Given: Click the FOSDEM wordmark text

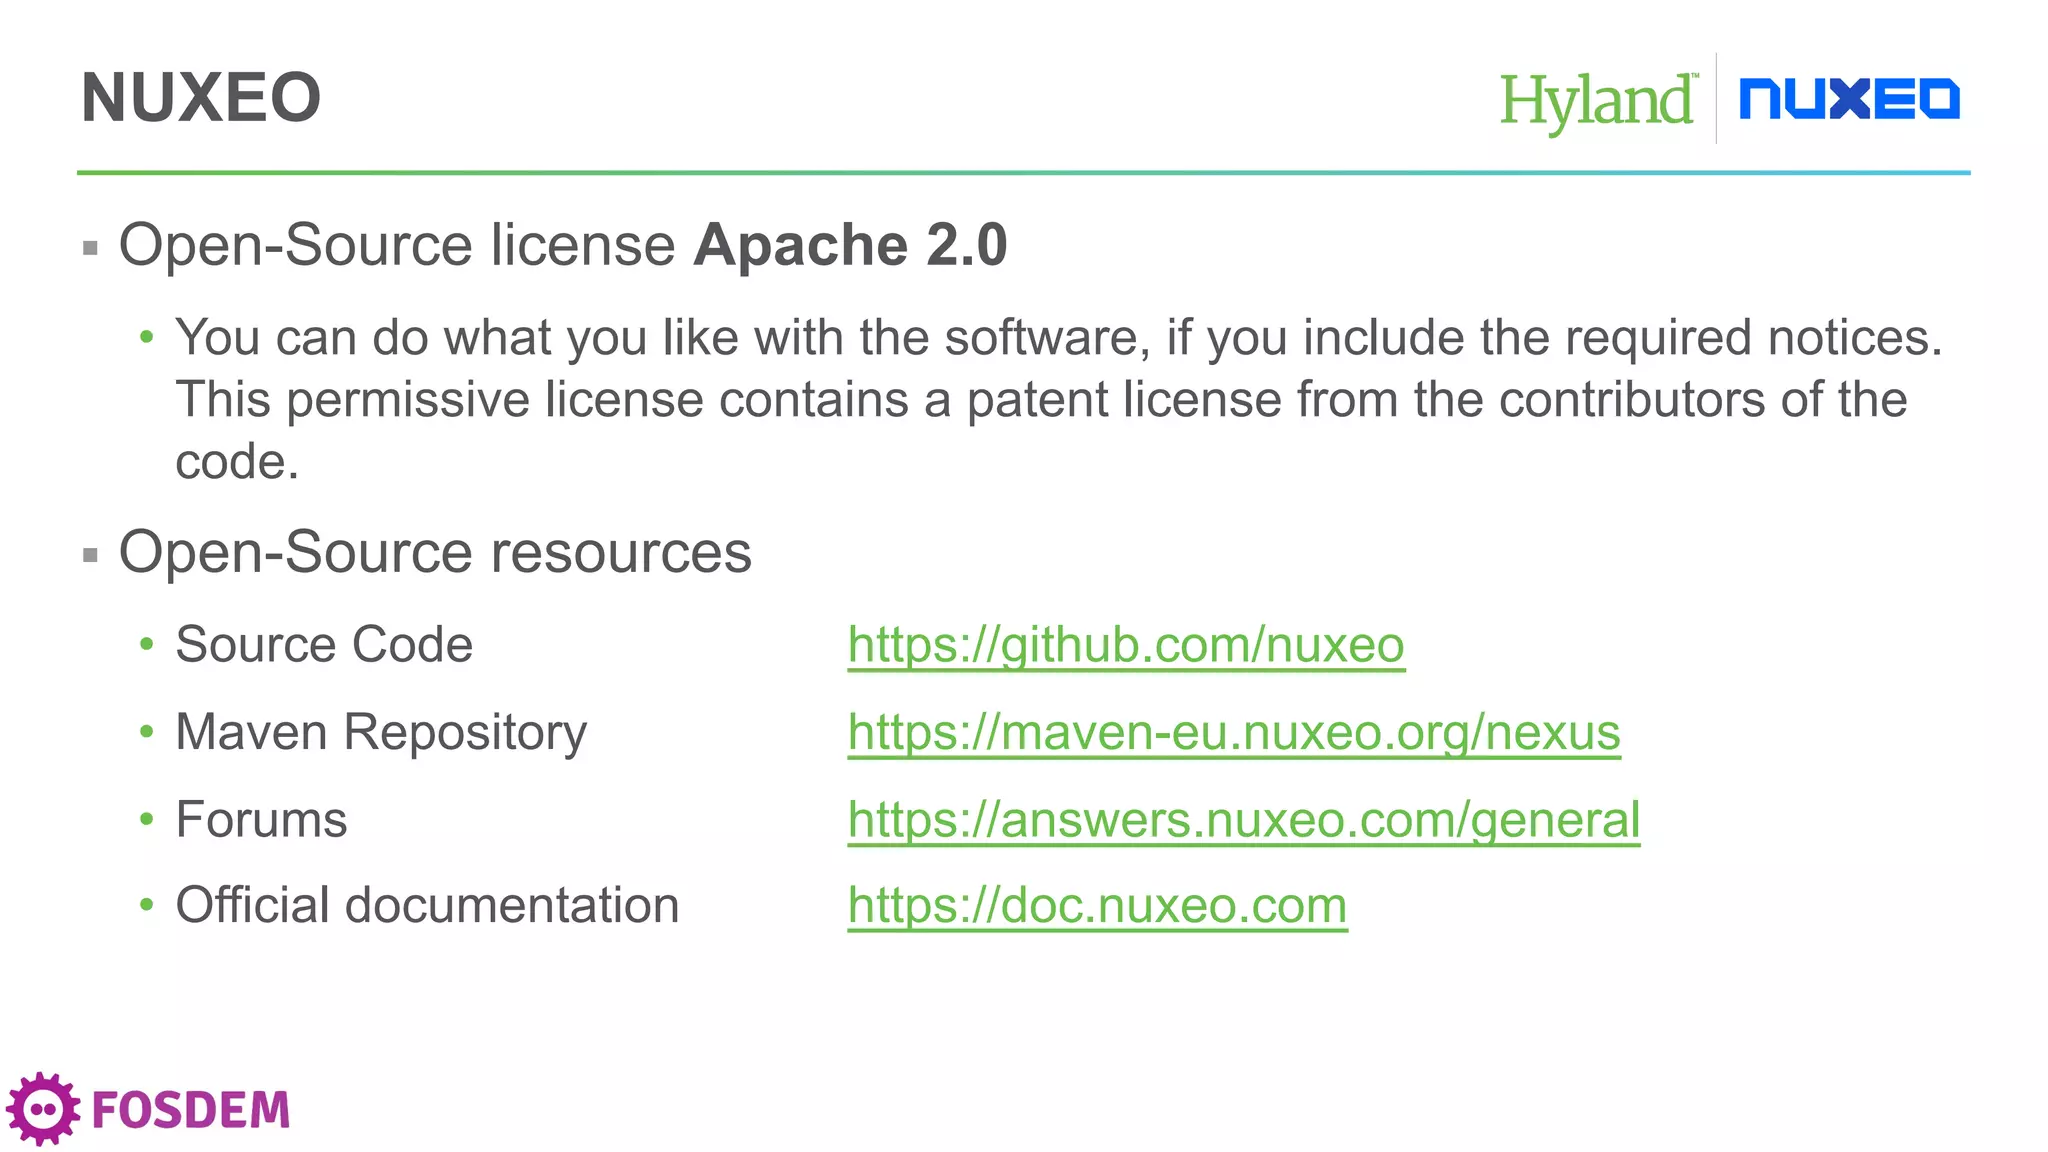Looking at the screenshot, I should point(190,1110).
